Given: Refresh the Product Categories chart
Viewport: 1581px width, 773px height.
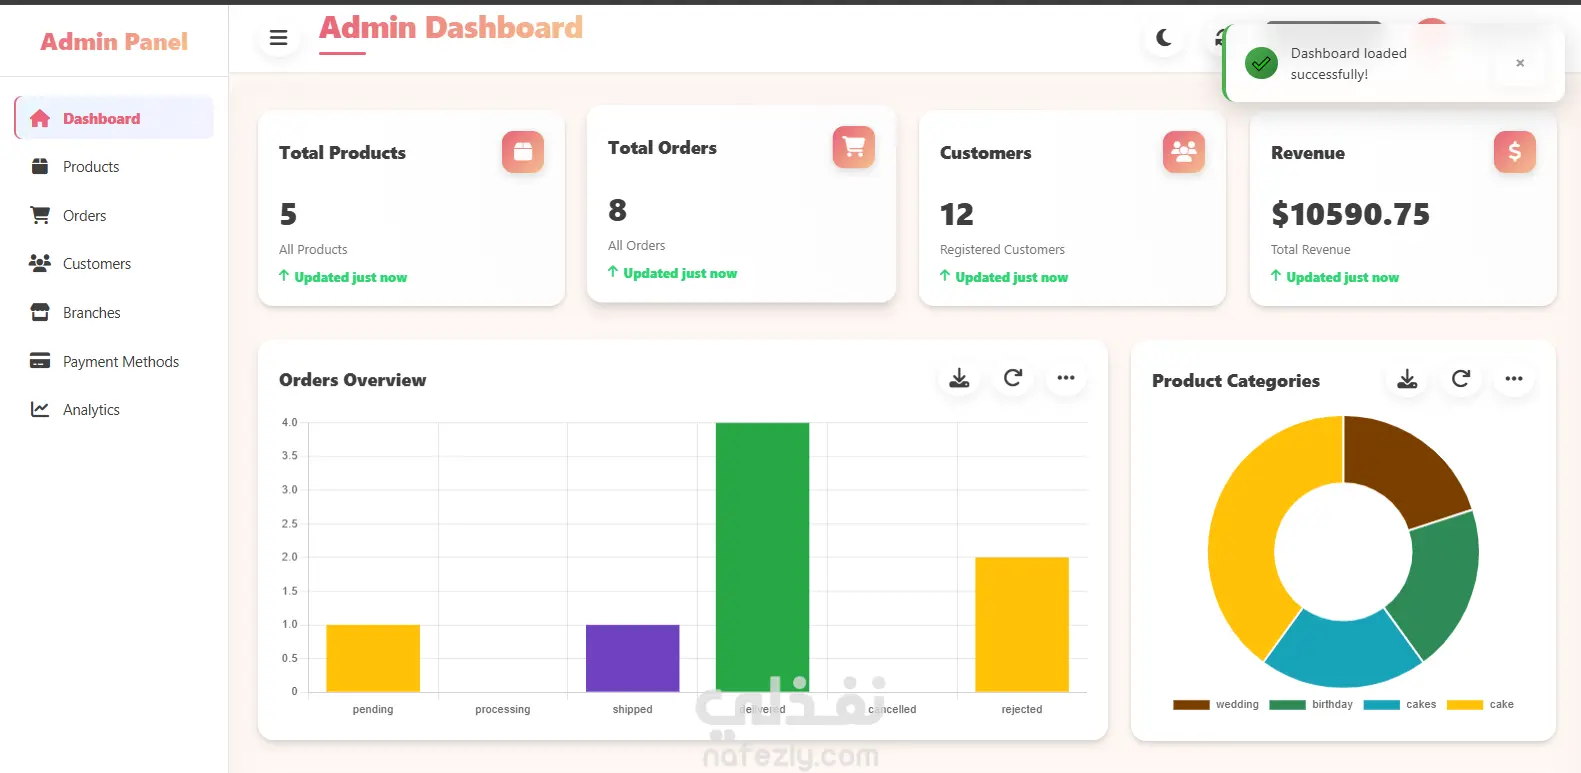Looking at the screenshot, I should tap(1461, 379).
